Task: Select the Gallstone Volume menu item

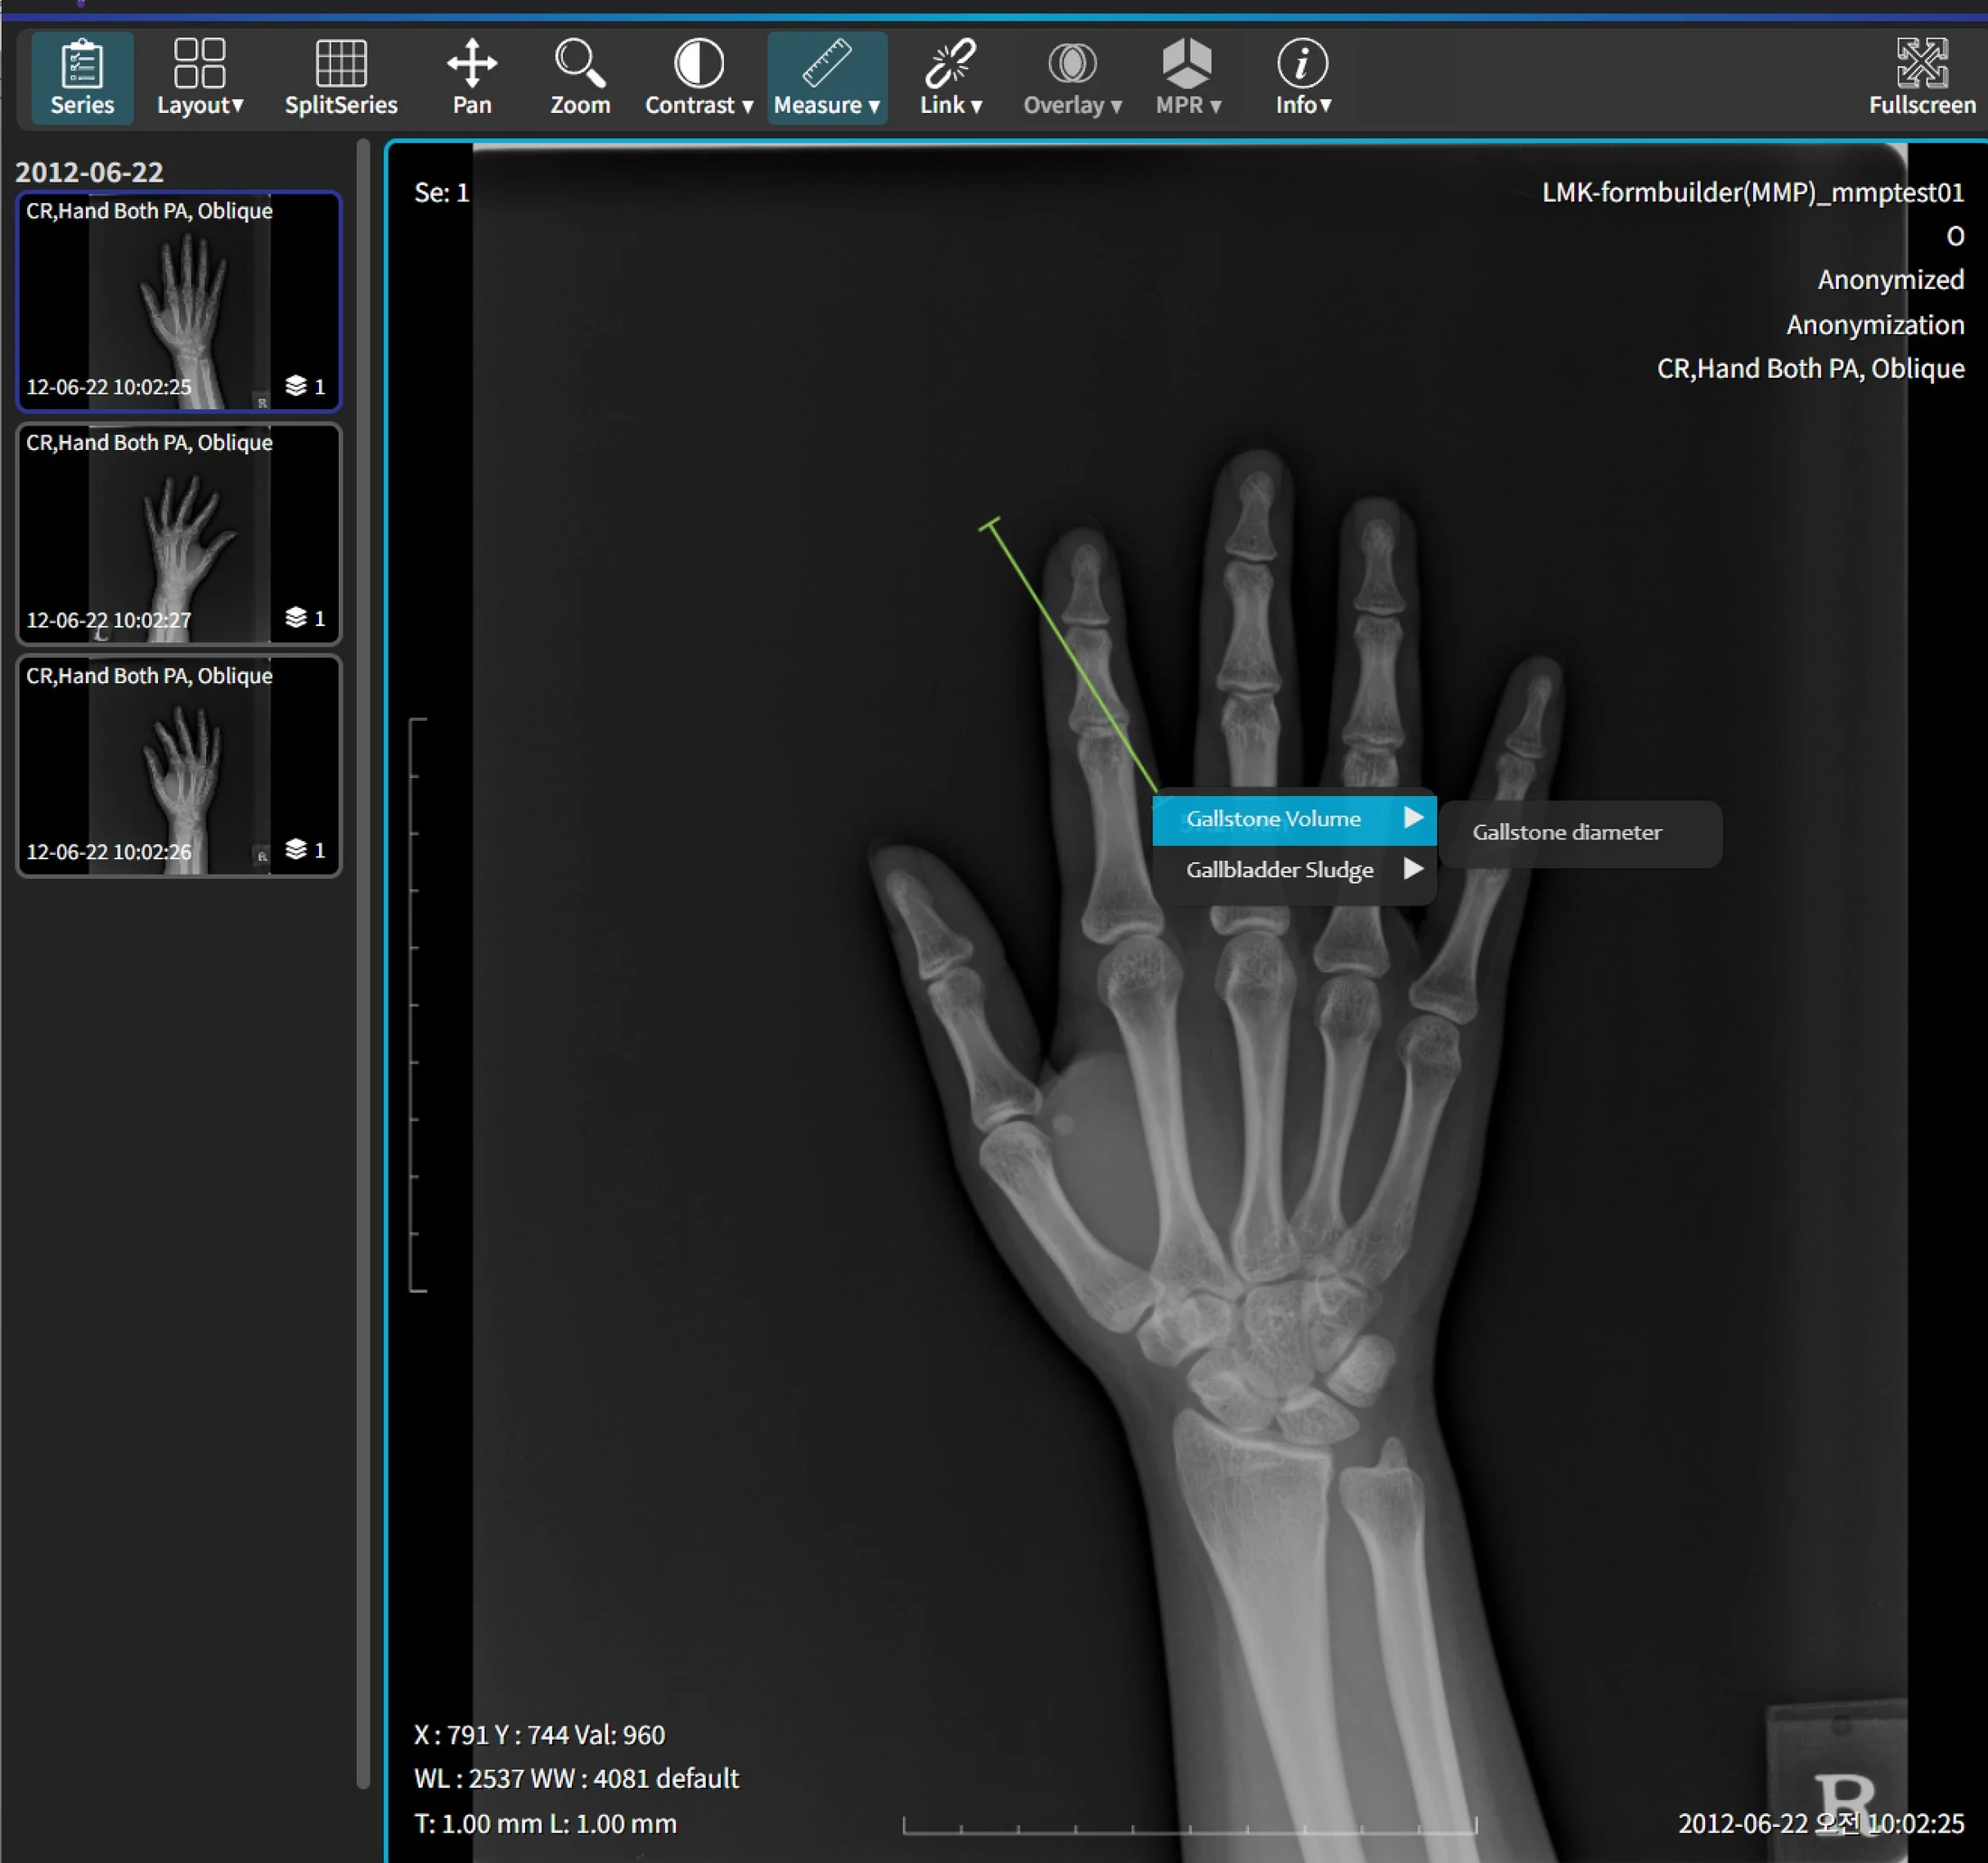Action: pyautogui.click(x=1294, y=819)
